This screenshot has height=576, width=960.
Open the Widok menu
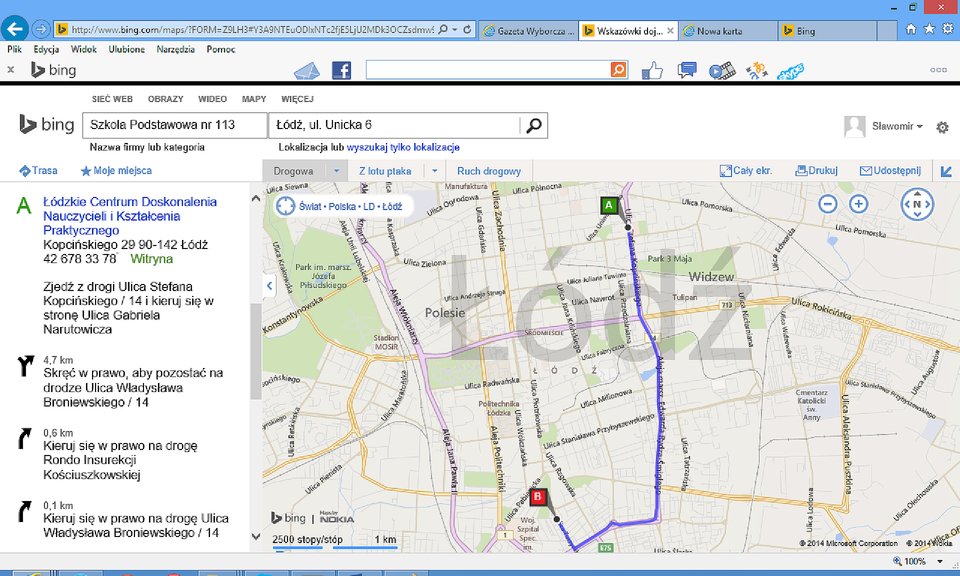pyautogui.click(x=84, y=49)
